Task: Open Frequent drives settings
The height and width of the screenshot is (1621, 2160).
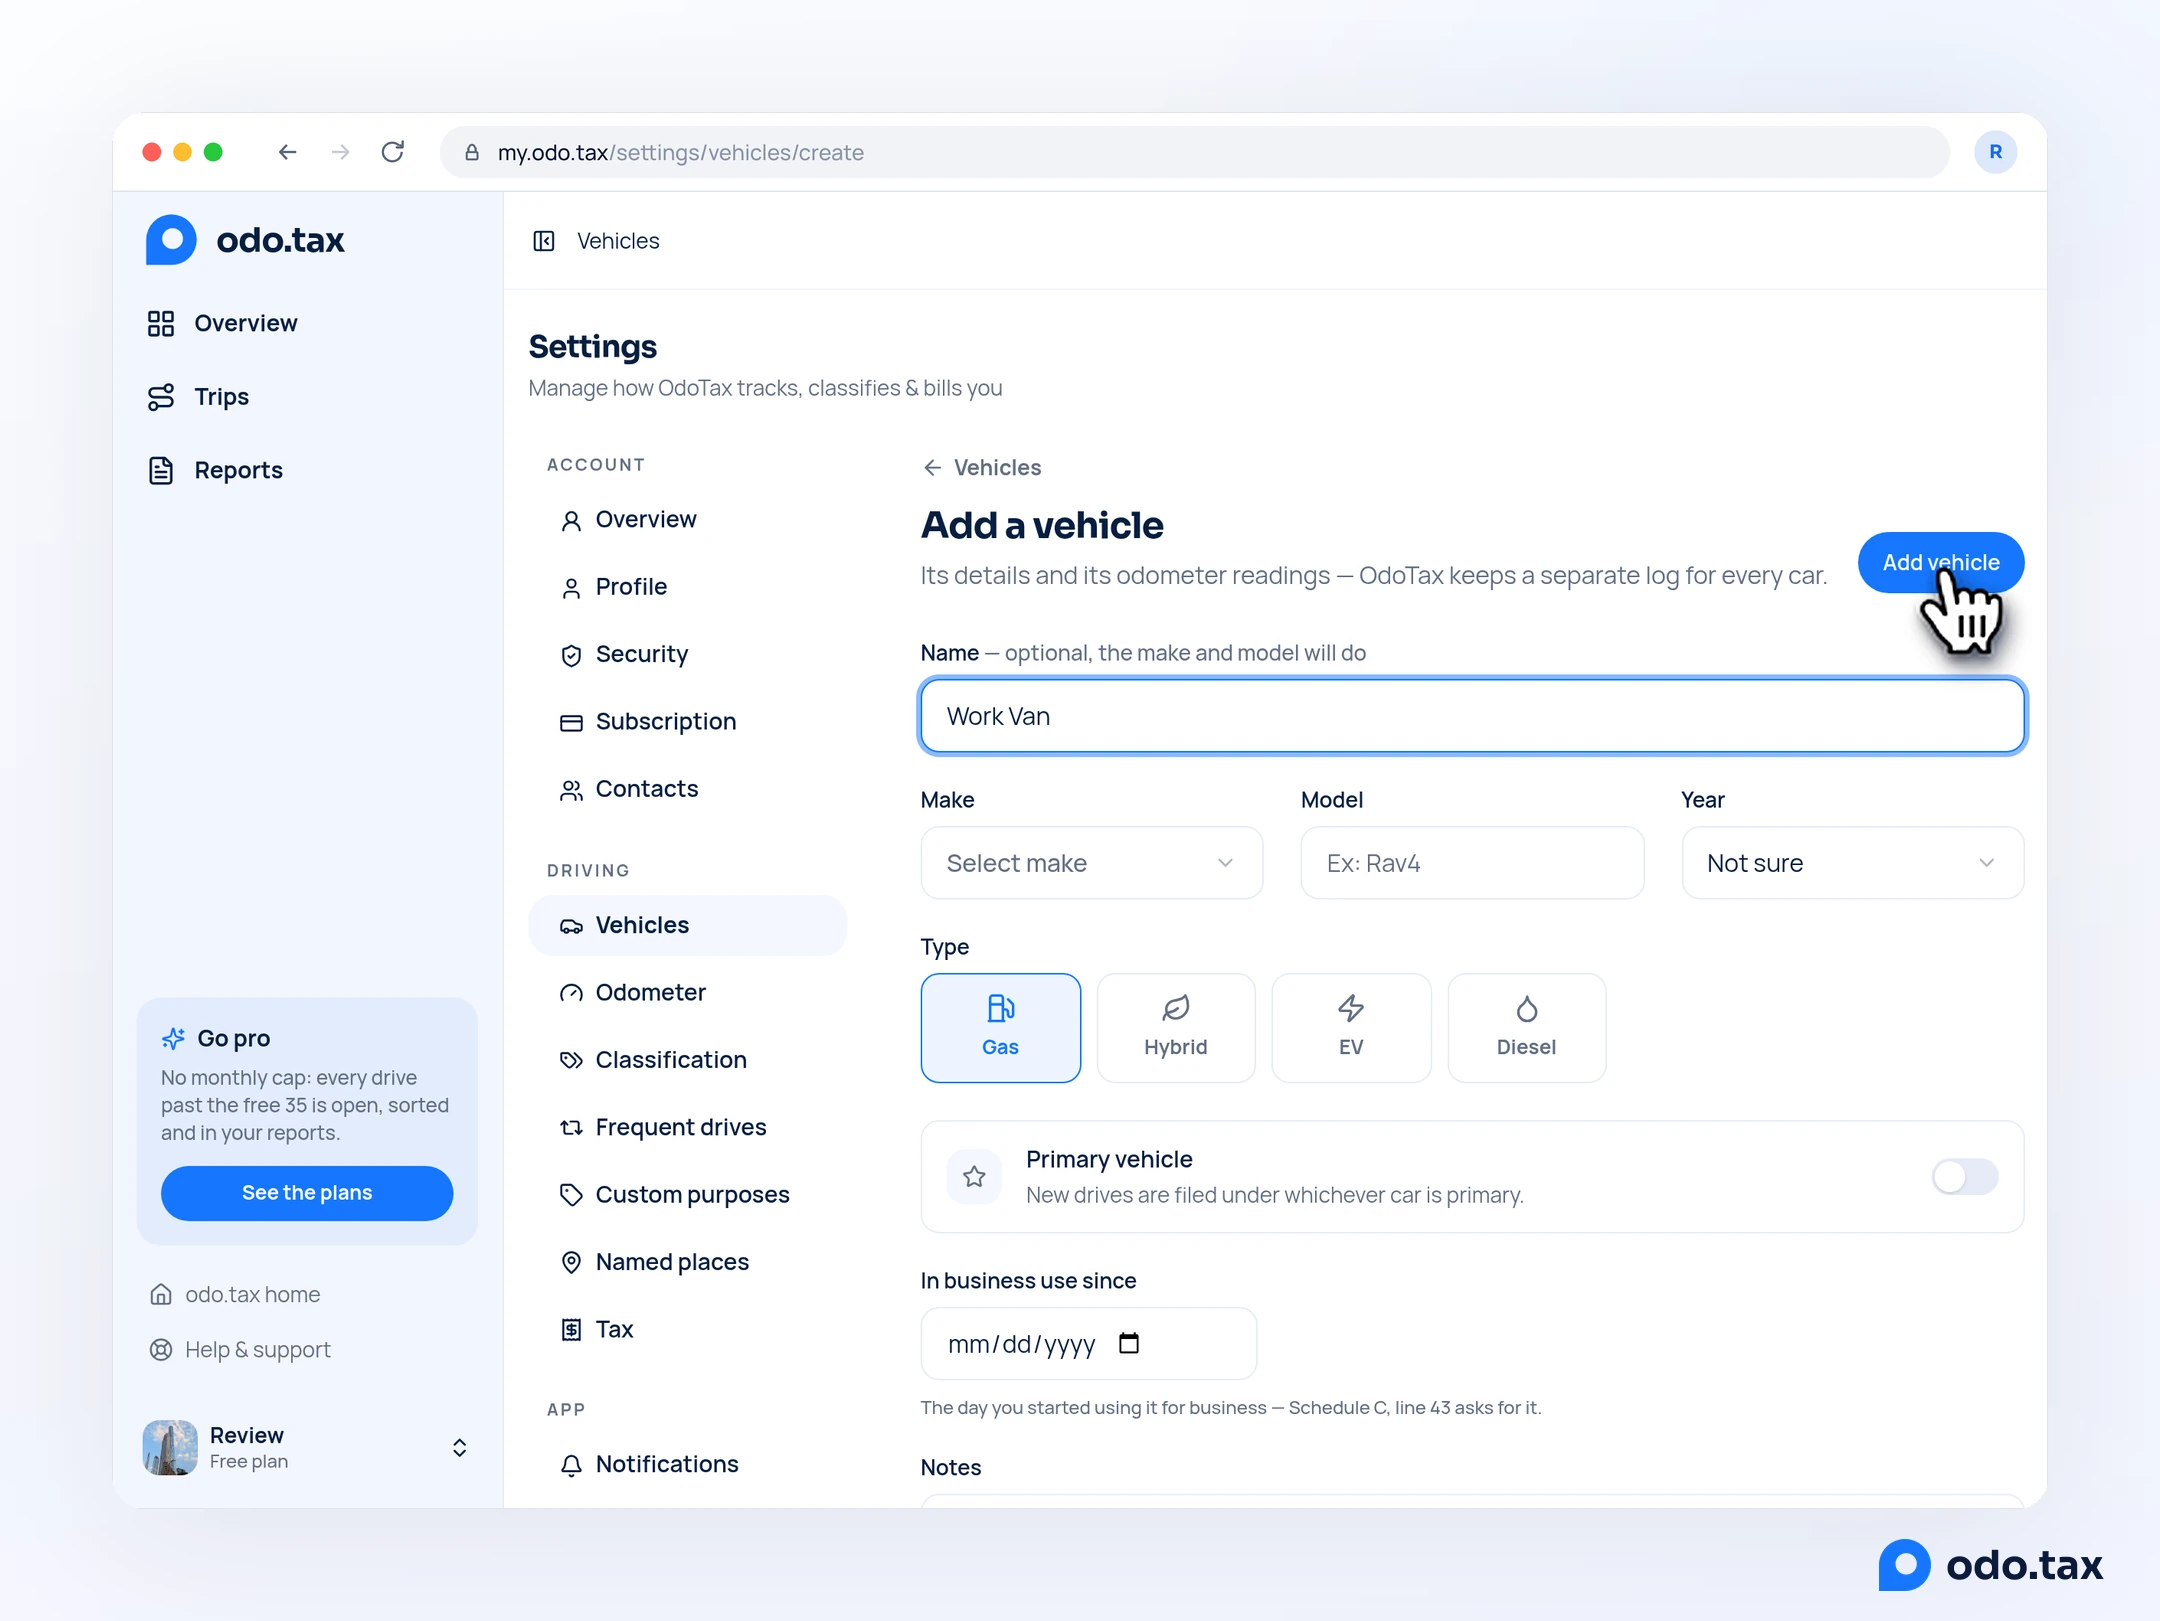Action: click(x=687, y=1128)
